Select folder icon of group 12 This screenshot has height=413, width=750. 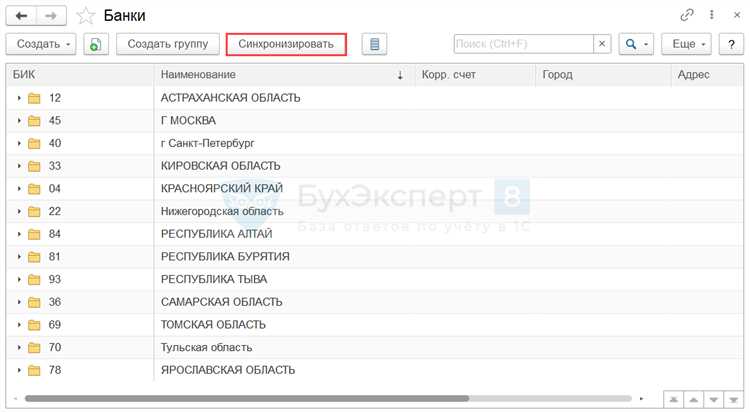[34, 98]
